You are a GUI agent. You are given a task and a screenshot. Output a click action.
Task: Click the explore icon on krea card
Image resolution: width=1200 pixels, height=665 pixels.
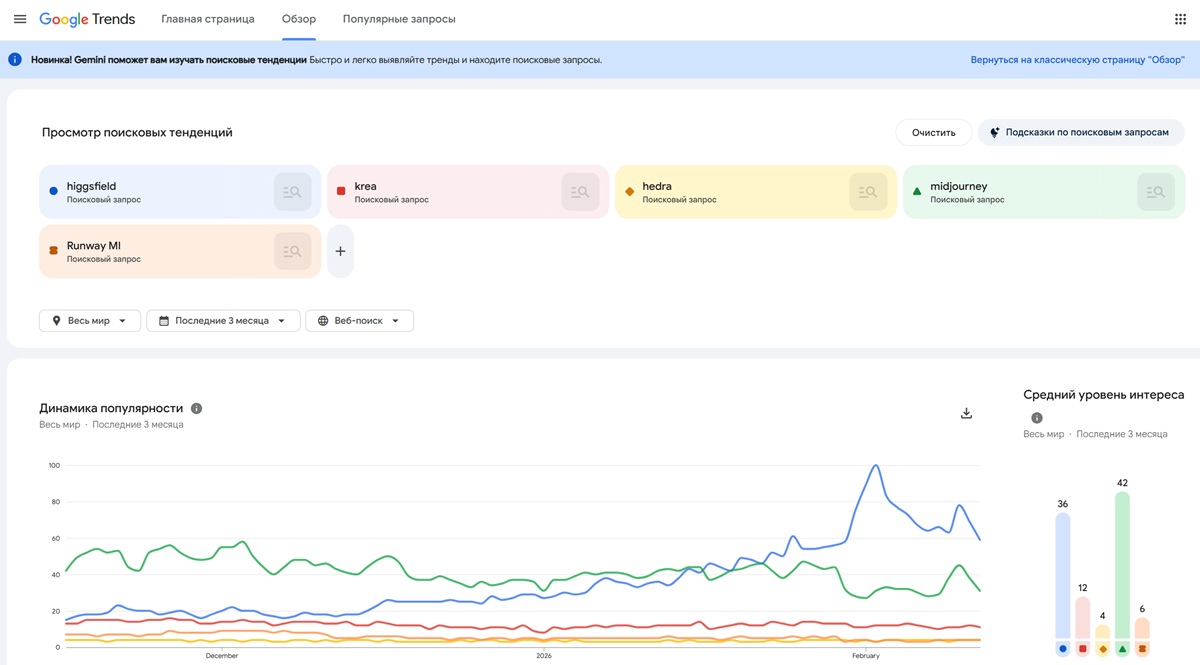(x=580, y=192)
